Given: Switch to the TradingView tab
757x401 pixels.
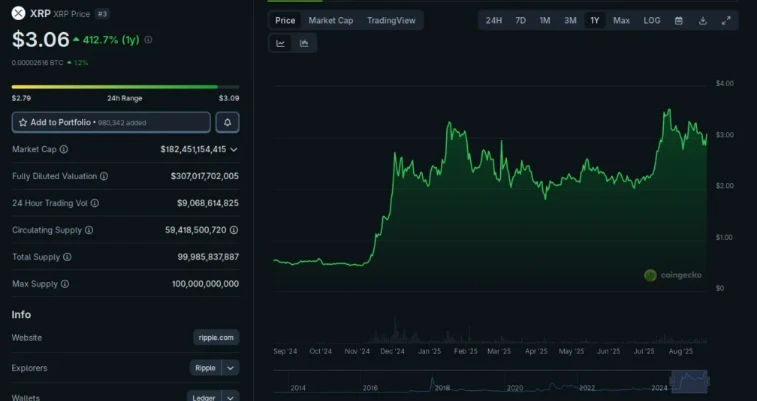Looking at the screenshot, I should [x=391, y=21].
